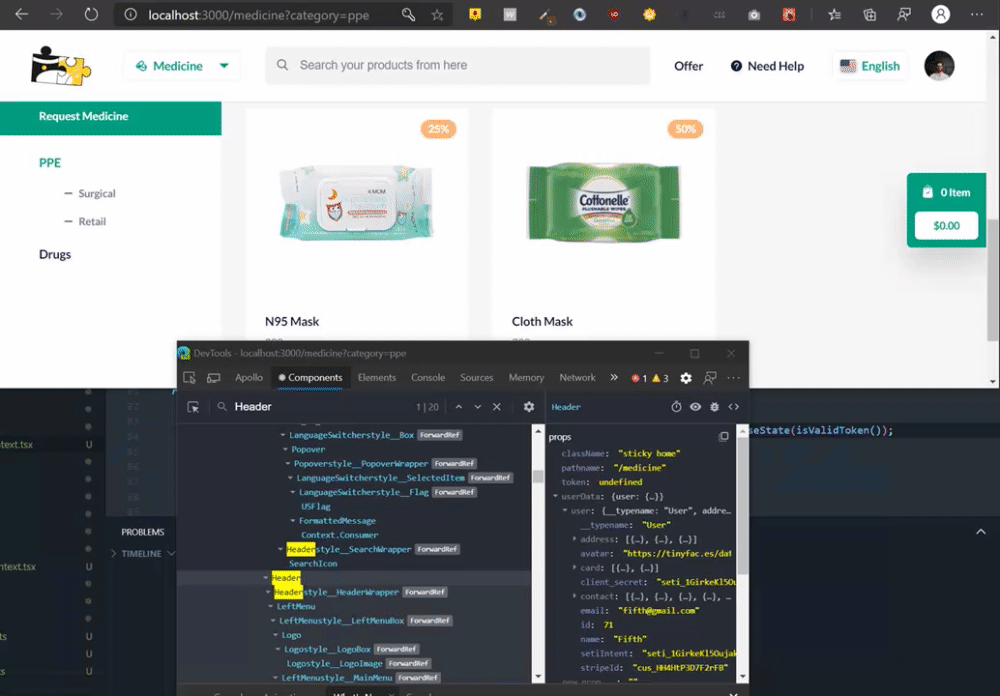This screenshot has height=696, width=1000.
Task: Open the Memory tab
Action: pyautogui.click(x=526, y=378)
